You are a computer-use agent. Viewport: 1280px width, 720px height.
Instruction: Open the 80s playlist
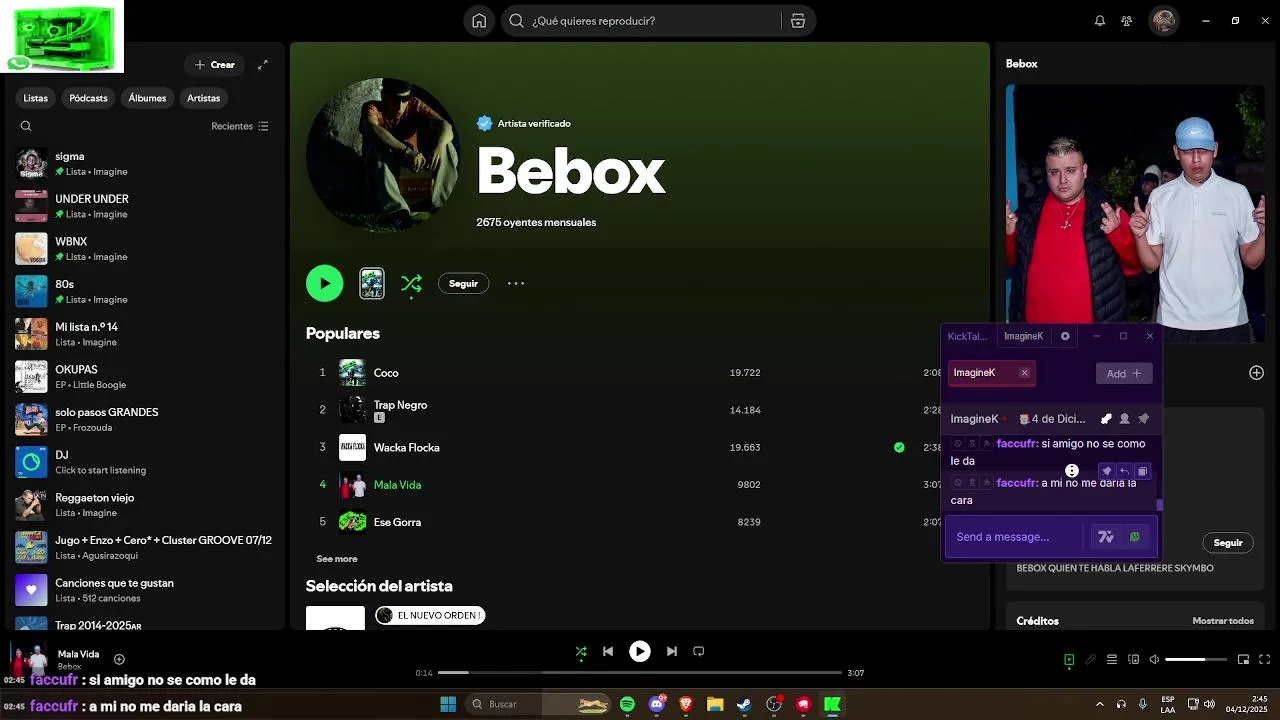143,292
